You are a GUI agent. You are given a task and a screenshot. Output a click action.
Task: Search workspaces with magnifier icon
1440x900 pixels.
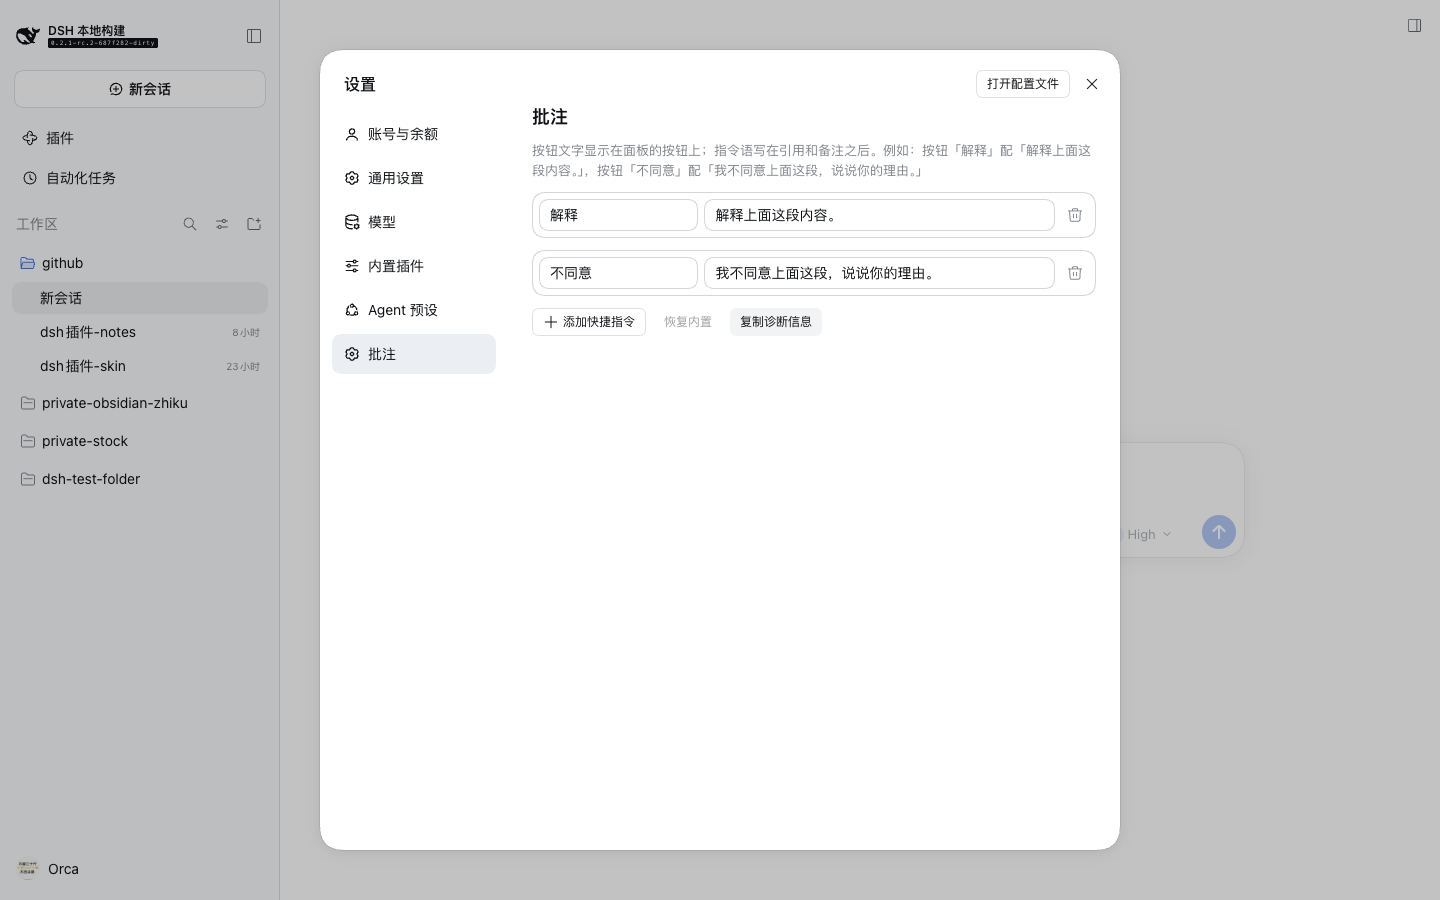pos(190,224)
